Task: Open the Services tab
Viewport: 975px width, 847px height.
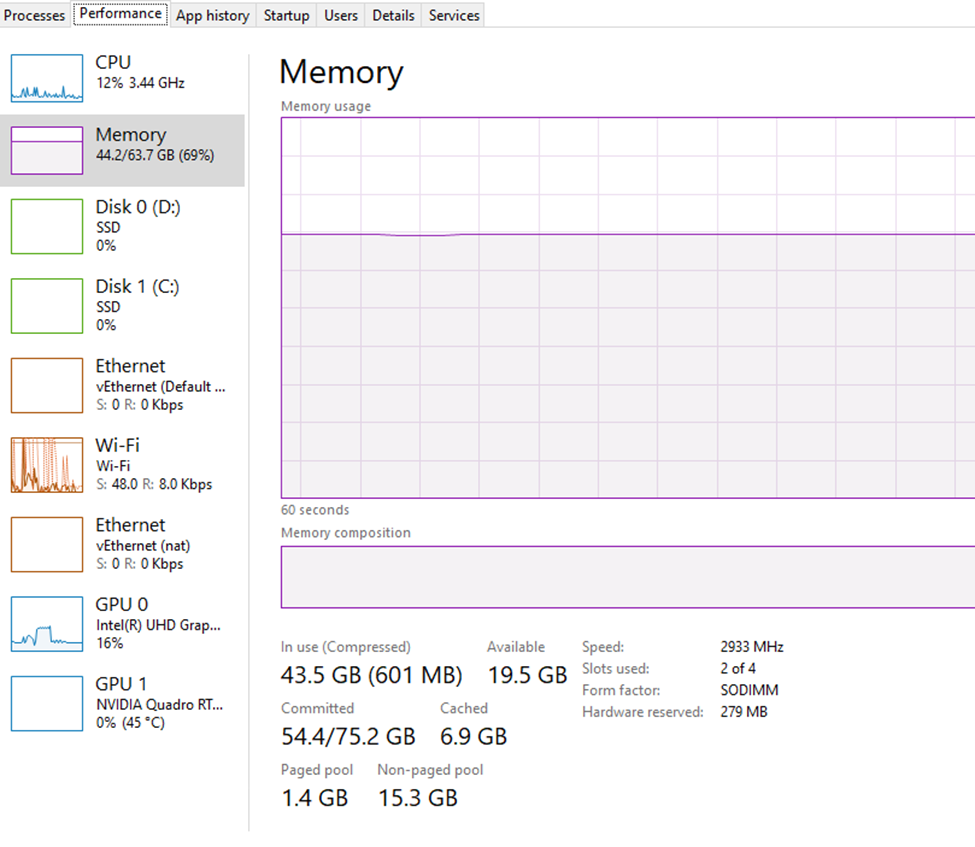Action: [452, 15]
